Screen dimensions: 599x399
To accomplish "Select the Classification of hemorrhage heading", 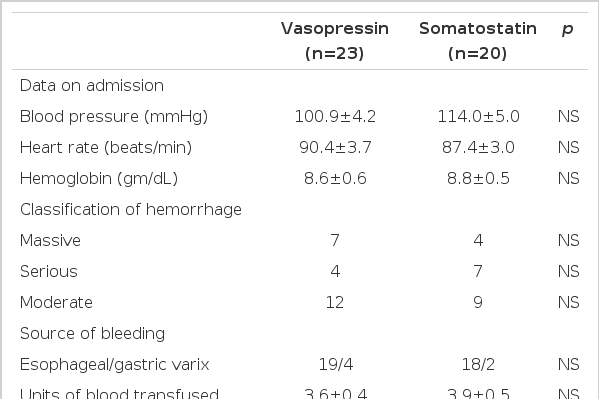I will click(x=131, y=210).
